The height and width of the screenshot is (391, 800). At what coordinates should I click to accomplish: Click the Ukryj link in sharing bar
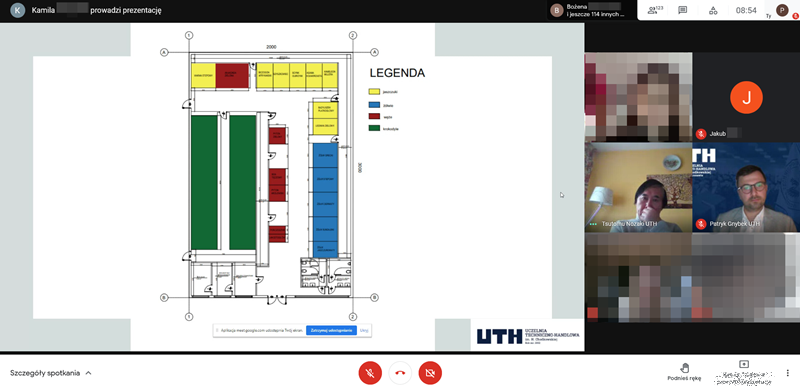click(x=364, y=331)
